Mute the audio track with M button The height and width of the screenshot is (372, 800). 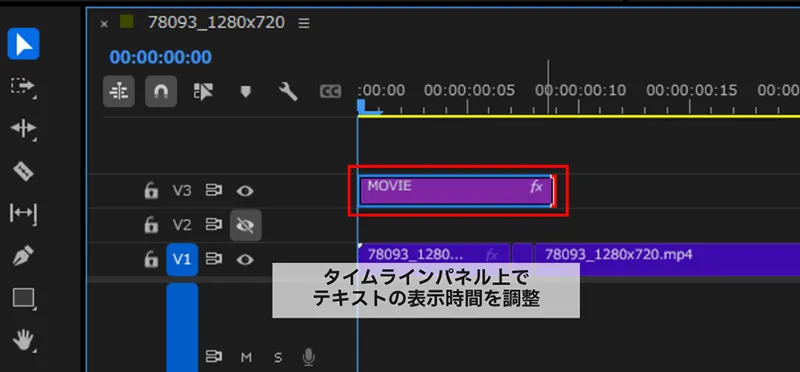pos(246,357)
